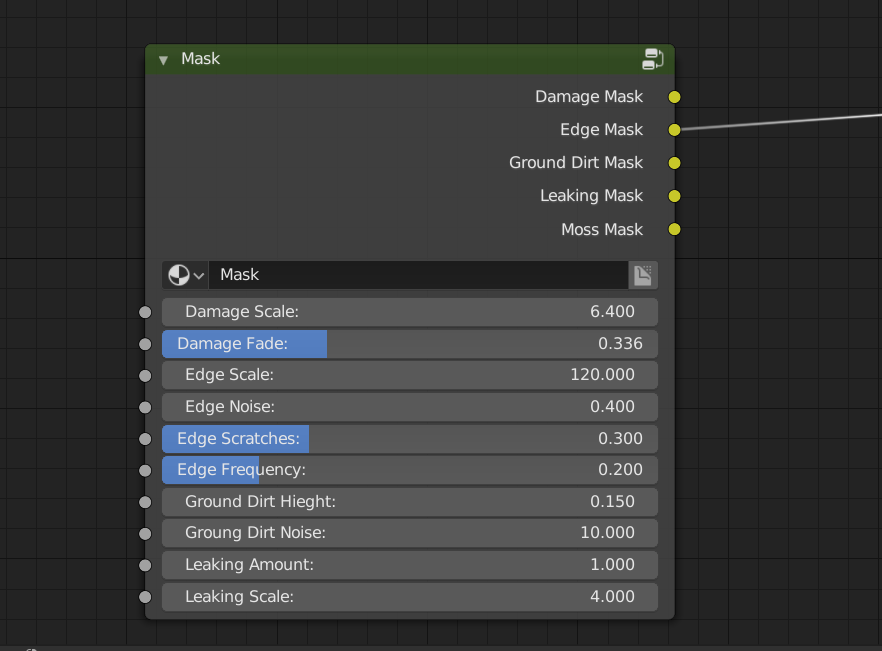Image resolution: width=882 pixels, height=651 pixels.
Task: Click the Leaking Scale input socket
Action: (145, 597)
